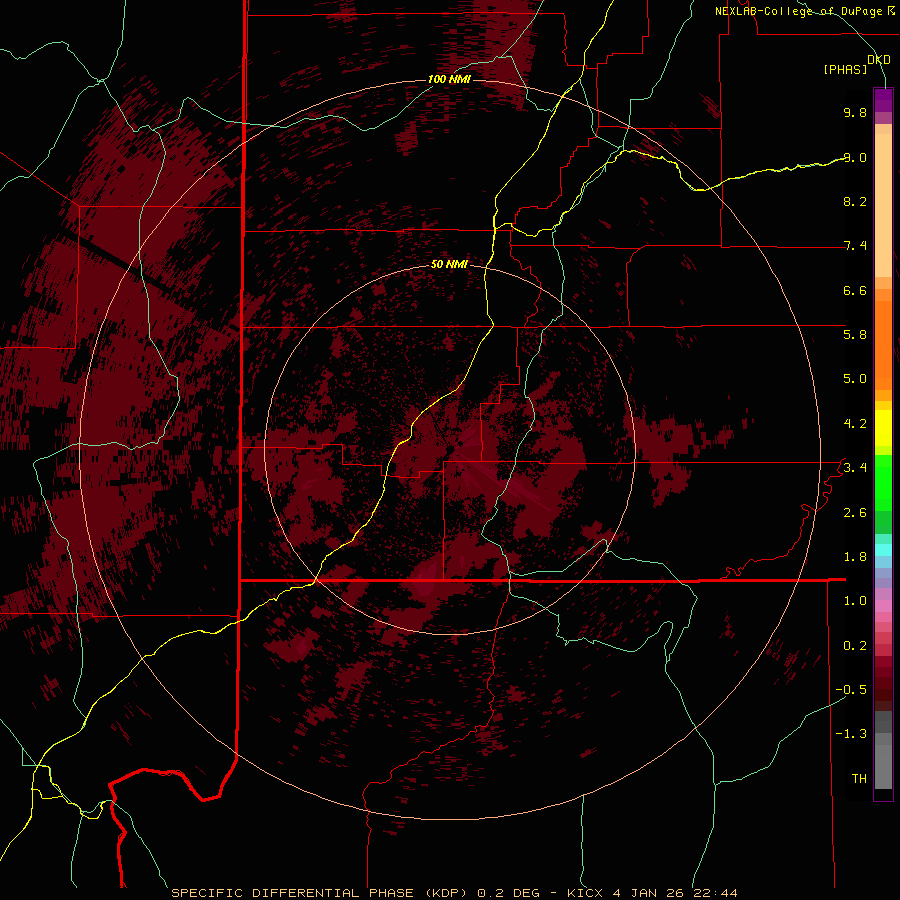Click the NEXLAB-College of DuPage header text
Image resolution: width=900 pixels, height=900 pixels.
[x=798, y=11]
